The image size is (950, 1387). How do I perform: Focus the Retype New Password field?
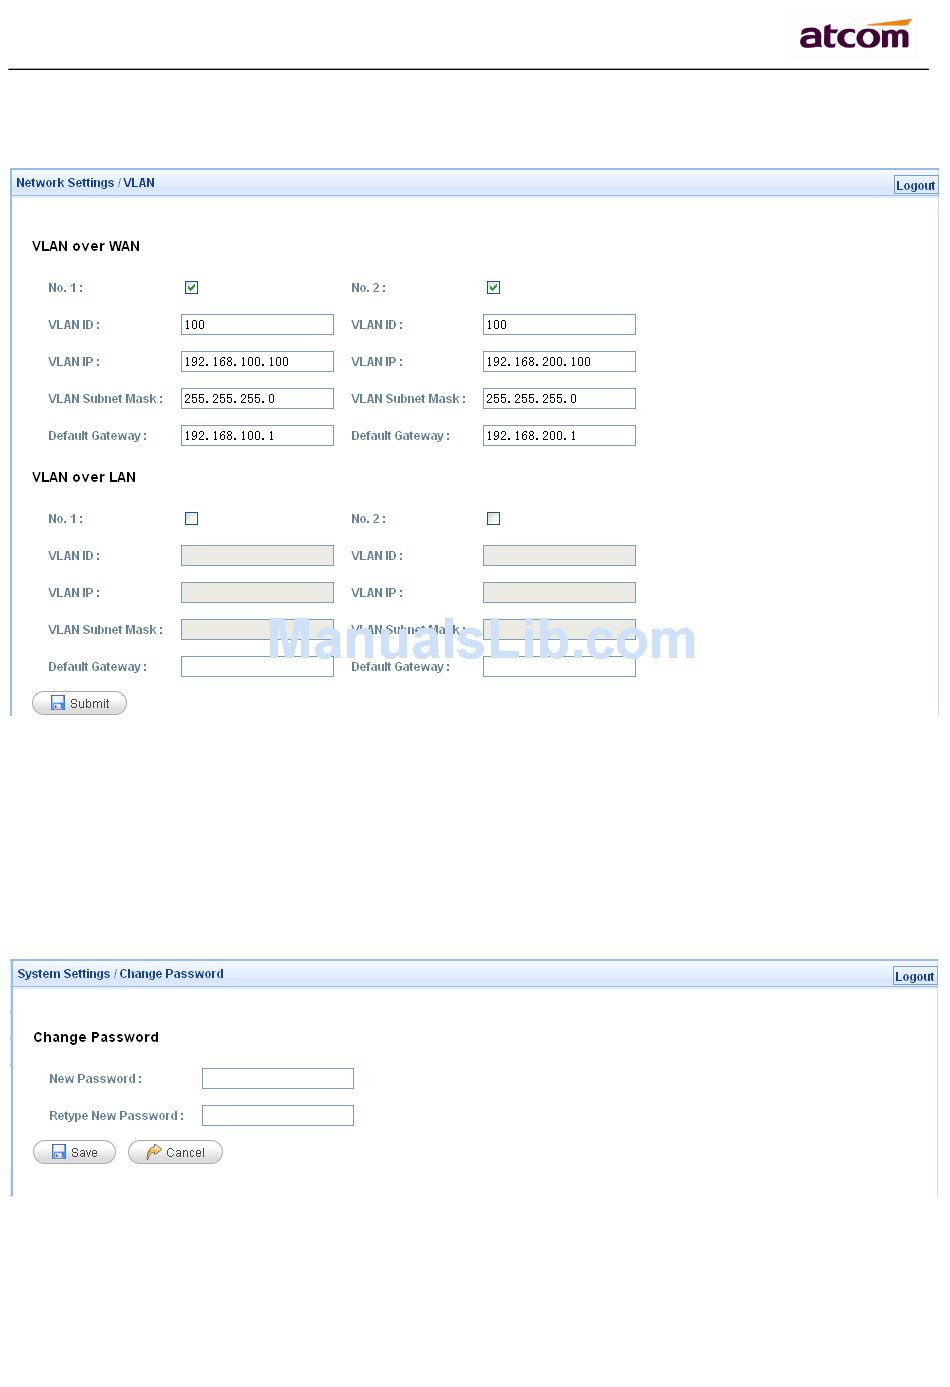[278, 1115]
